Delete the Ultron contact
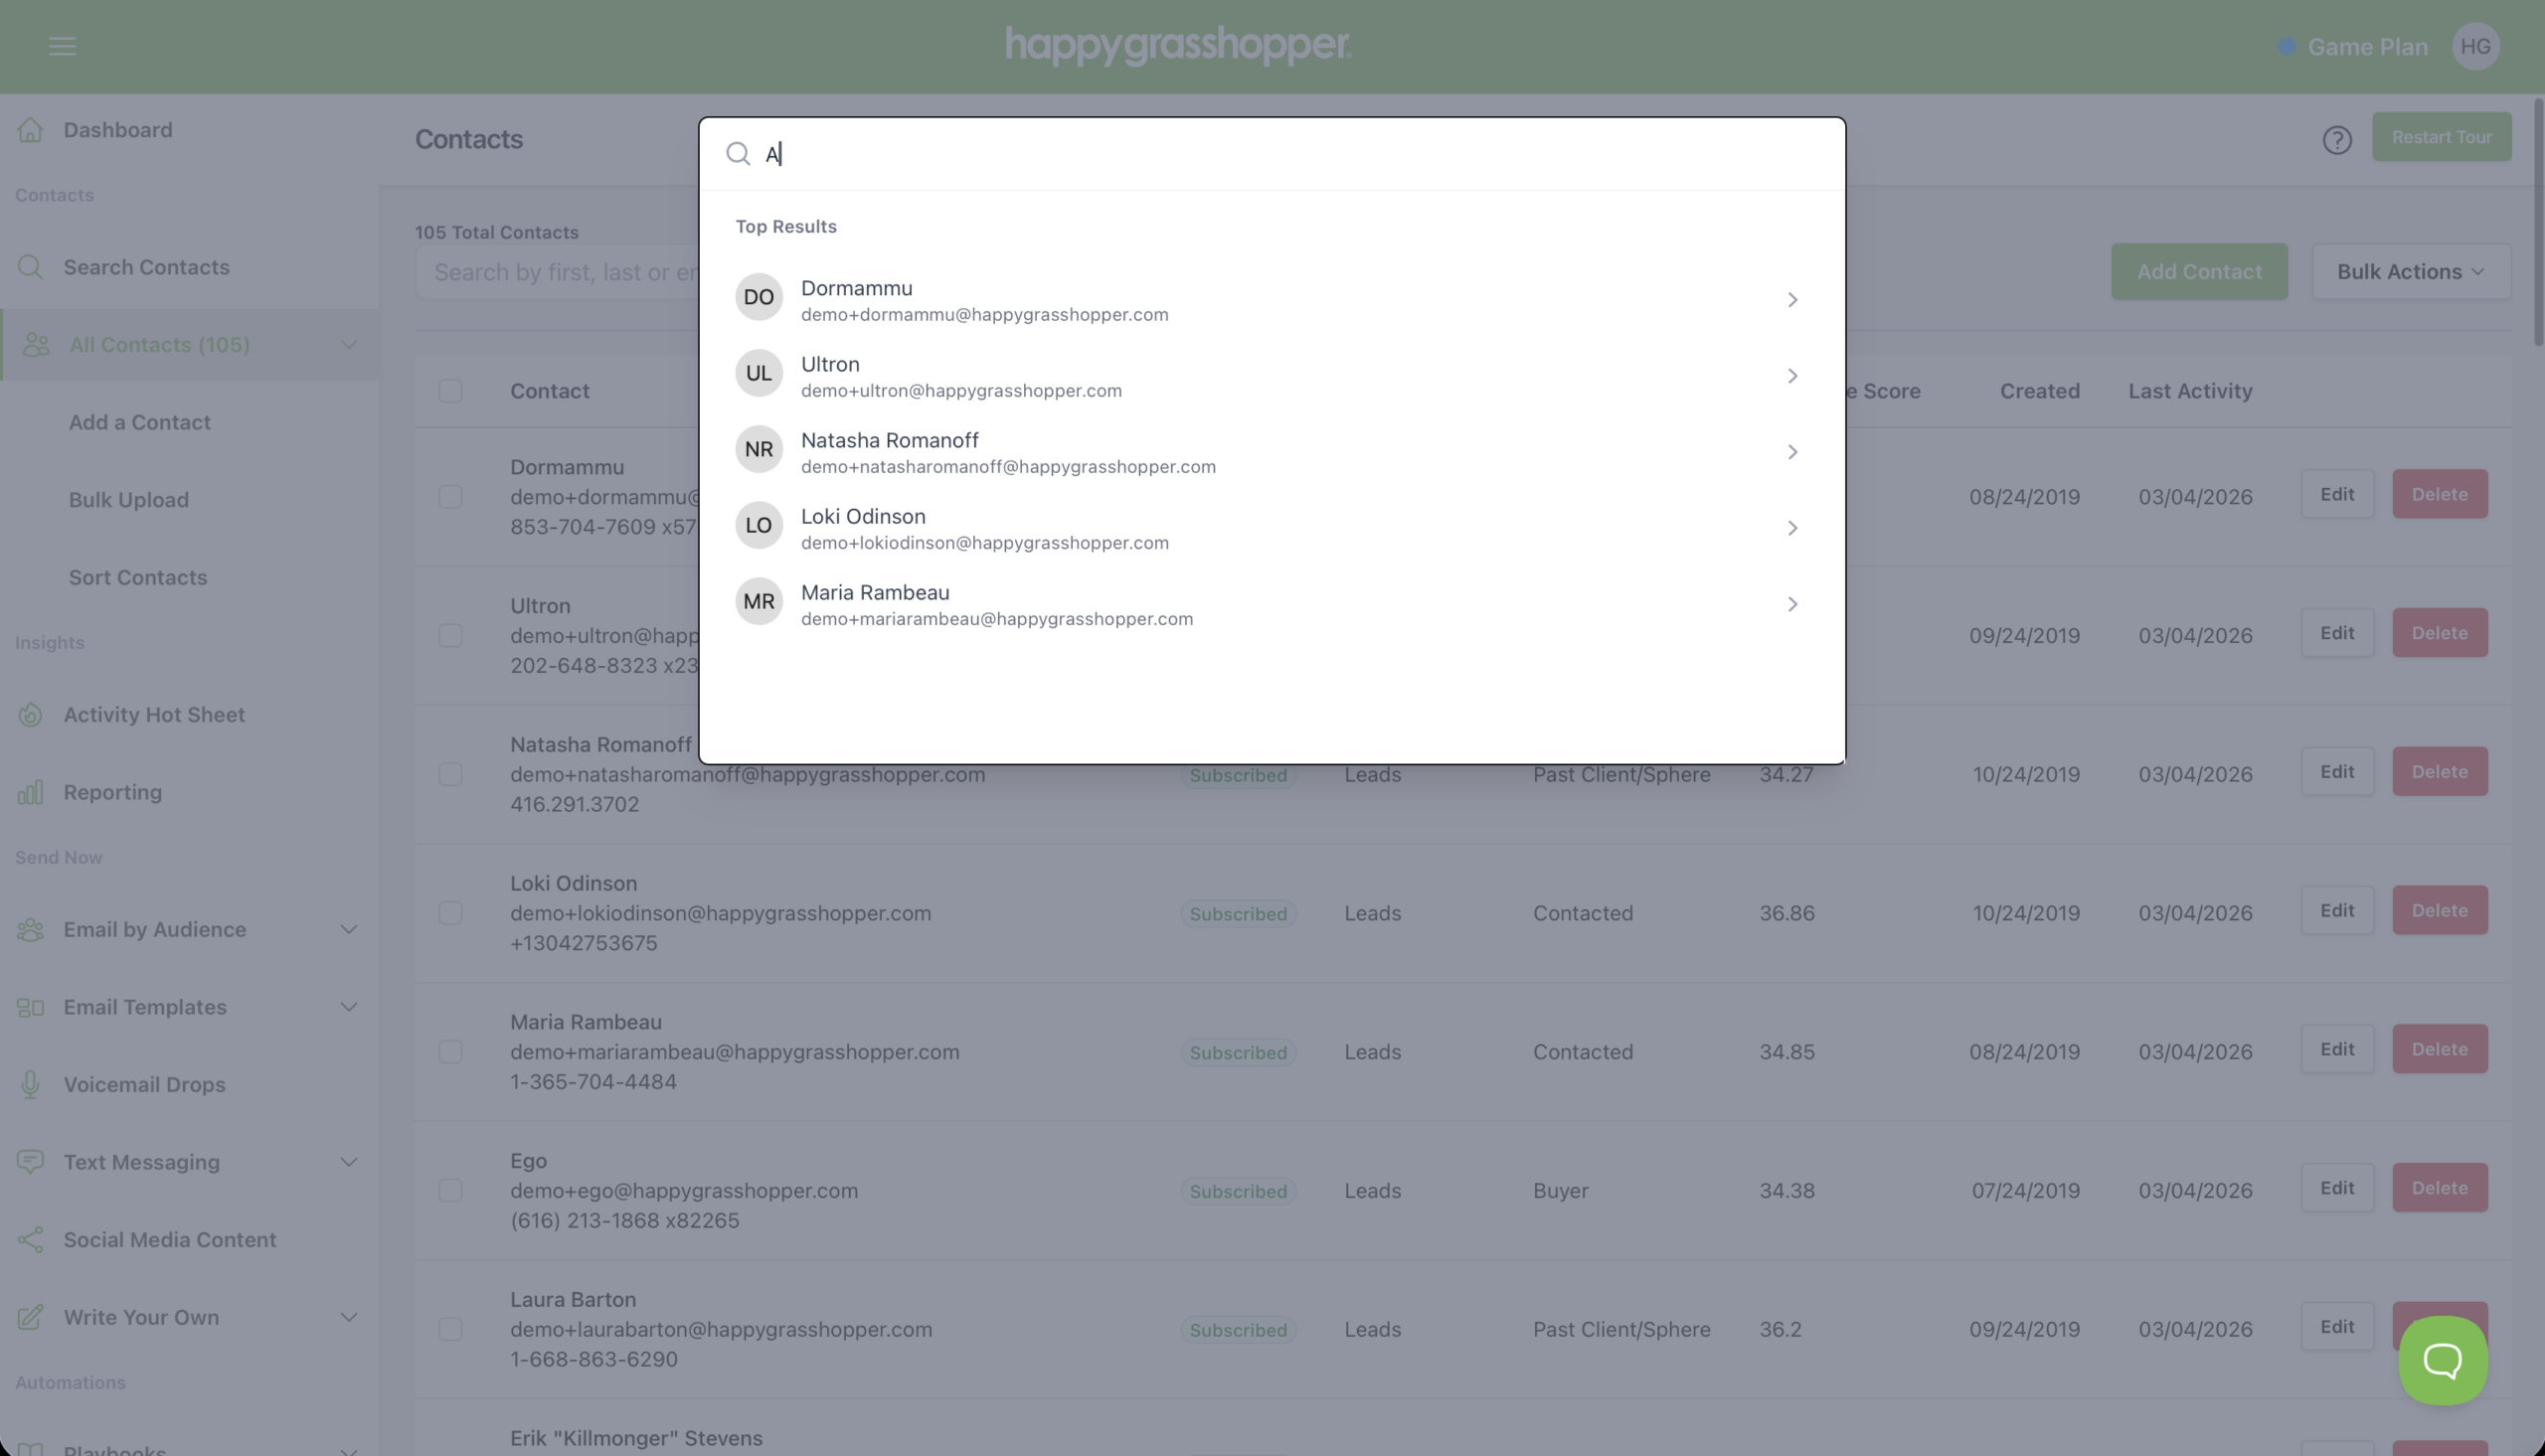This screenshot has width=2545, height=1456. point(2439,633)
